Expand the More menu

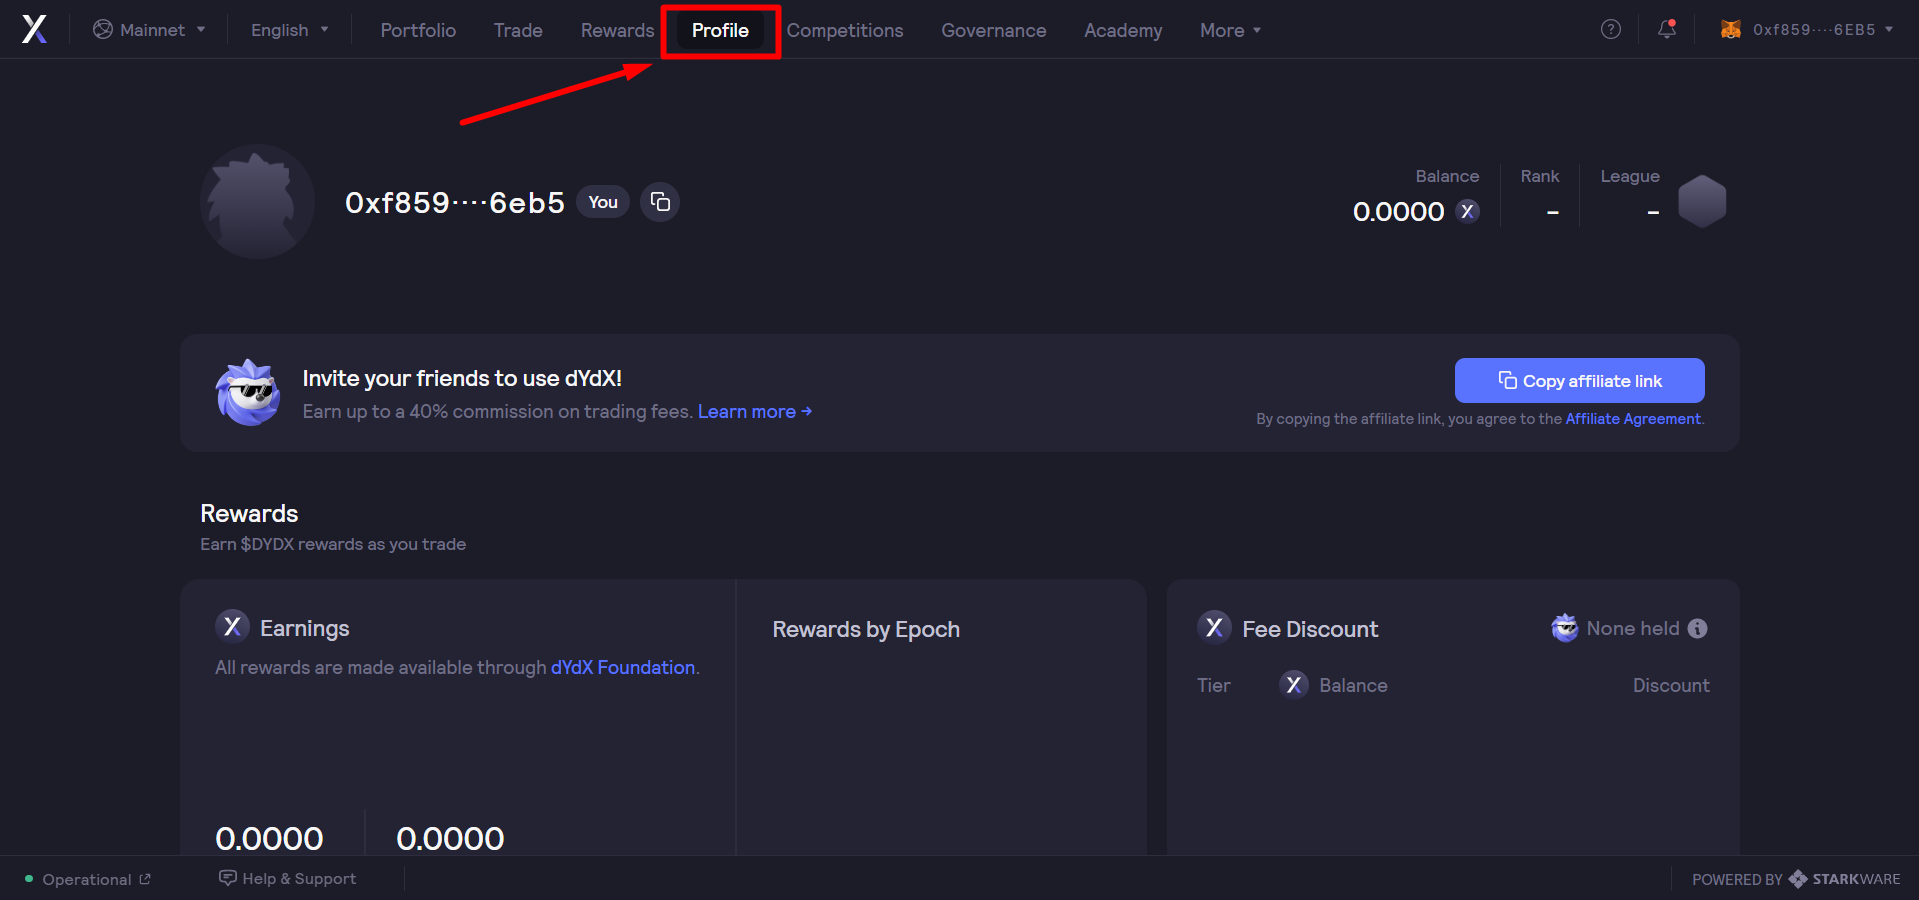coord(1230,30)
